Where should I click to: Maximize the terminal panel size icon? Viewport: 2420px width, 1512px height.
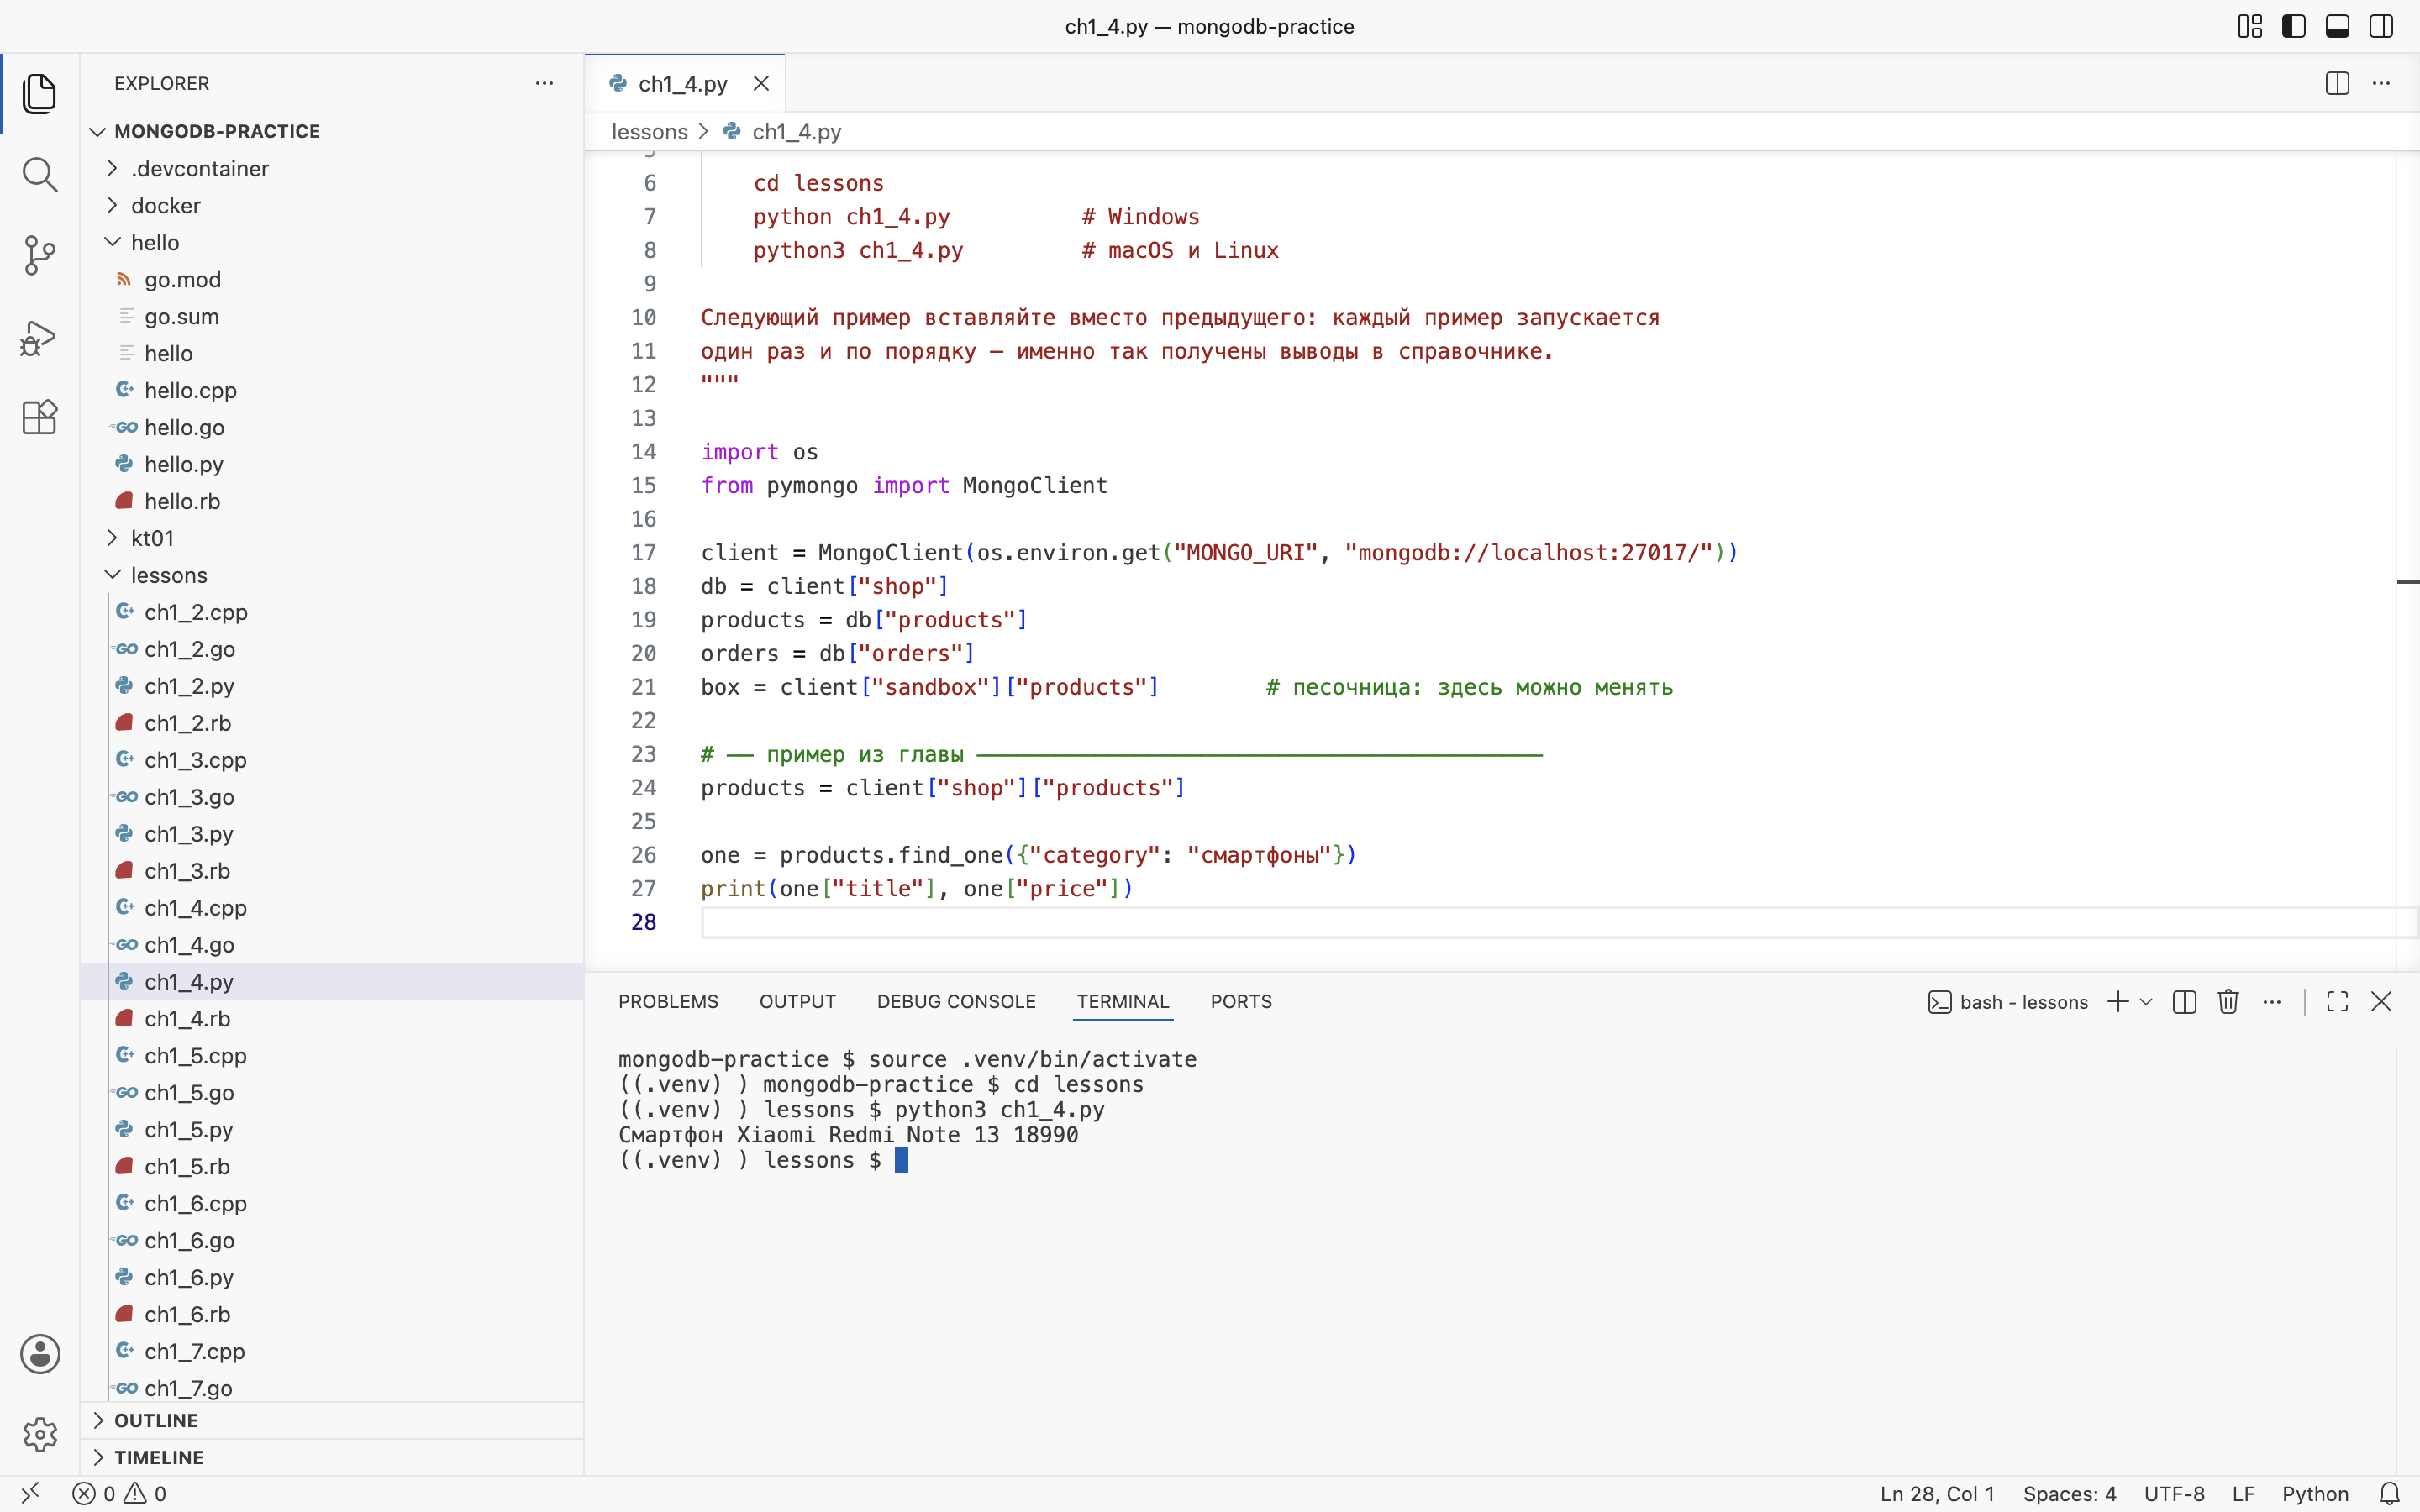tap(2337, 1002)
